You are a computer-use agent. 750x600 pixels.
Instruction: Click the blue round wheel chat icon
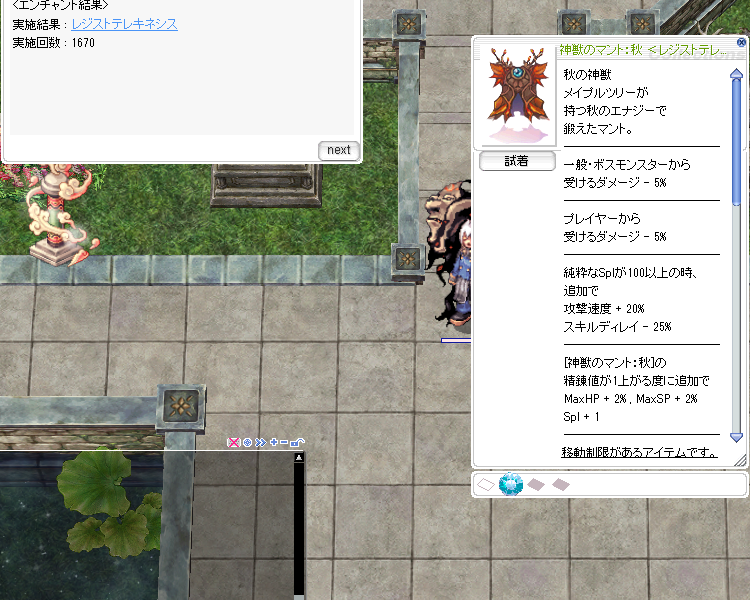[247, 442]
